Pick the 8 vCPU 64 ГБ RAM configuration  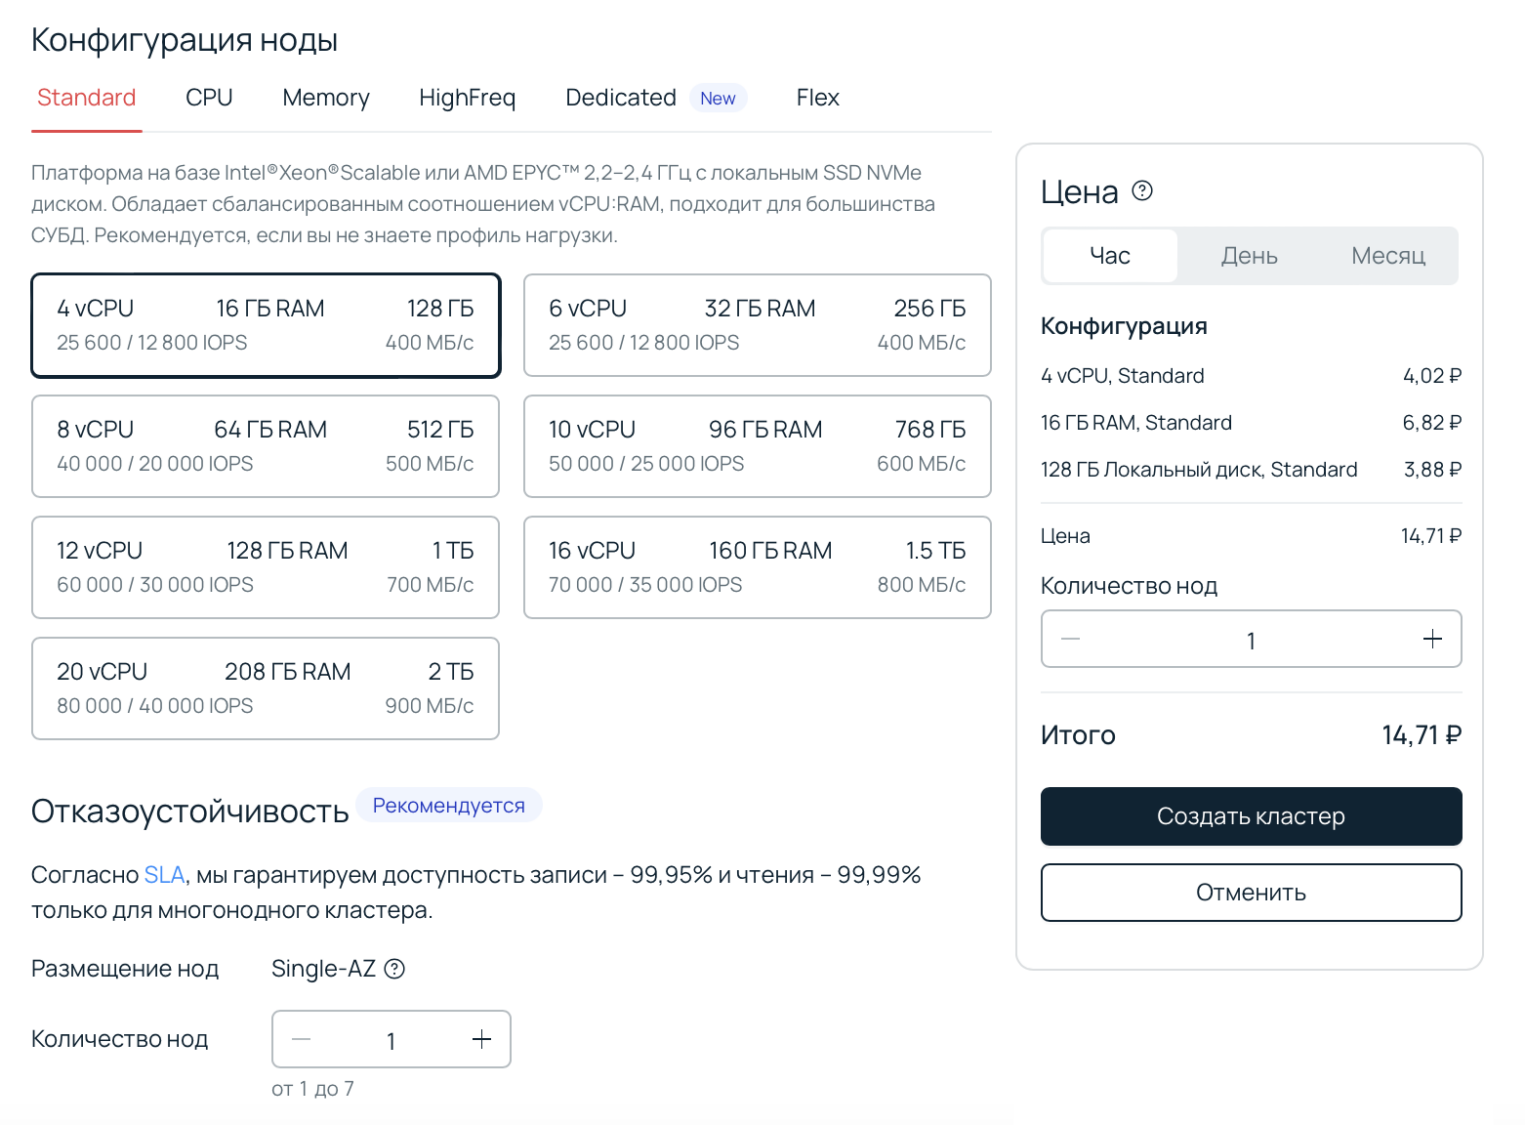[x=265, y=447]
